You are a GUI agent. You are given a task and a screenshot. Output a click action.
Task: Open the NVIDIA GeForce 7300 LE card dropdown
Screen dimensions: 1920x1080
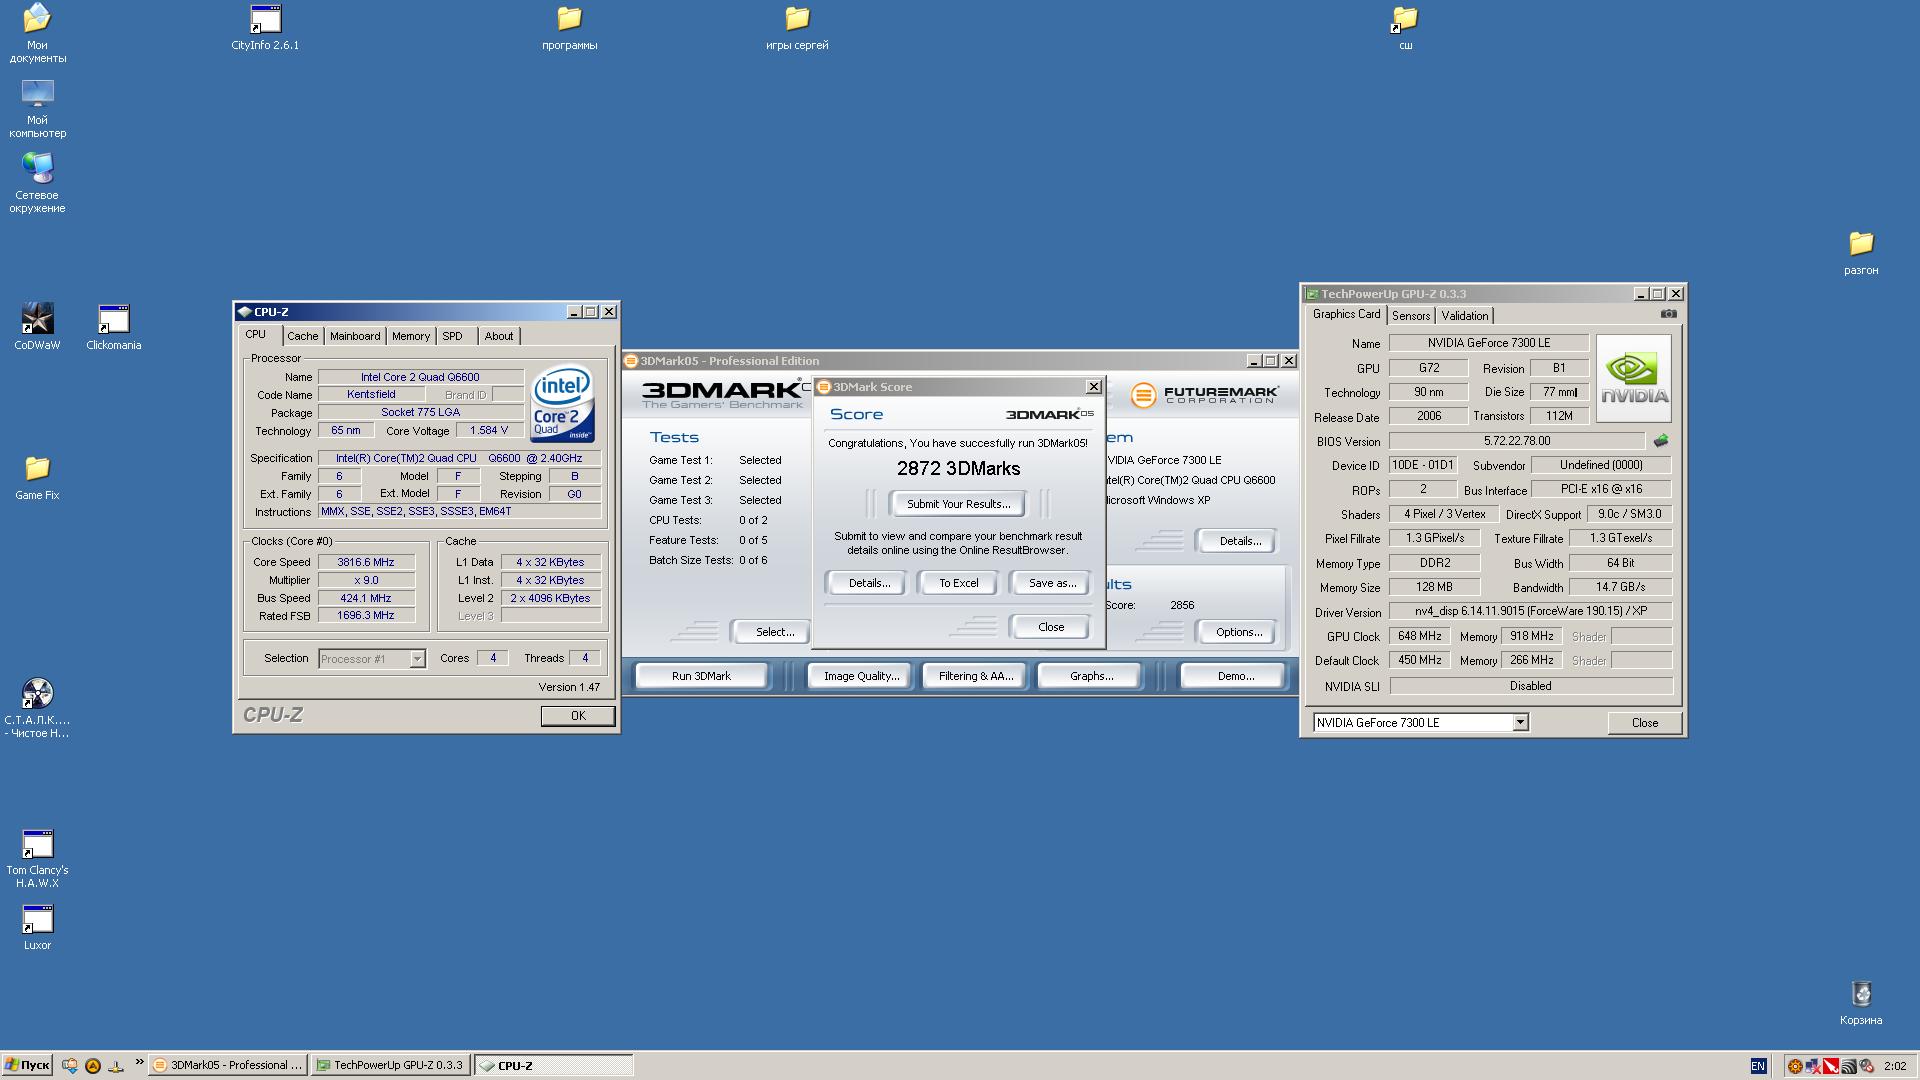(1420, 723)
